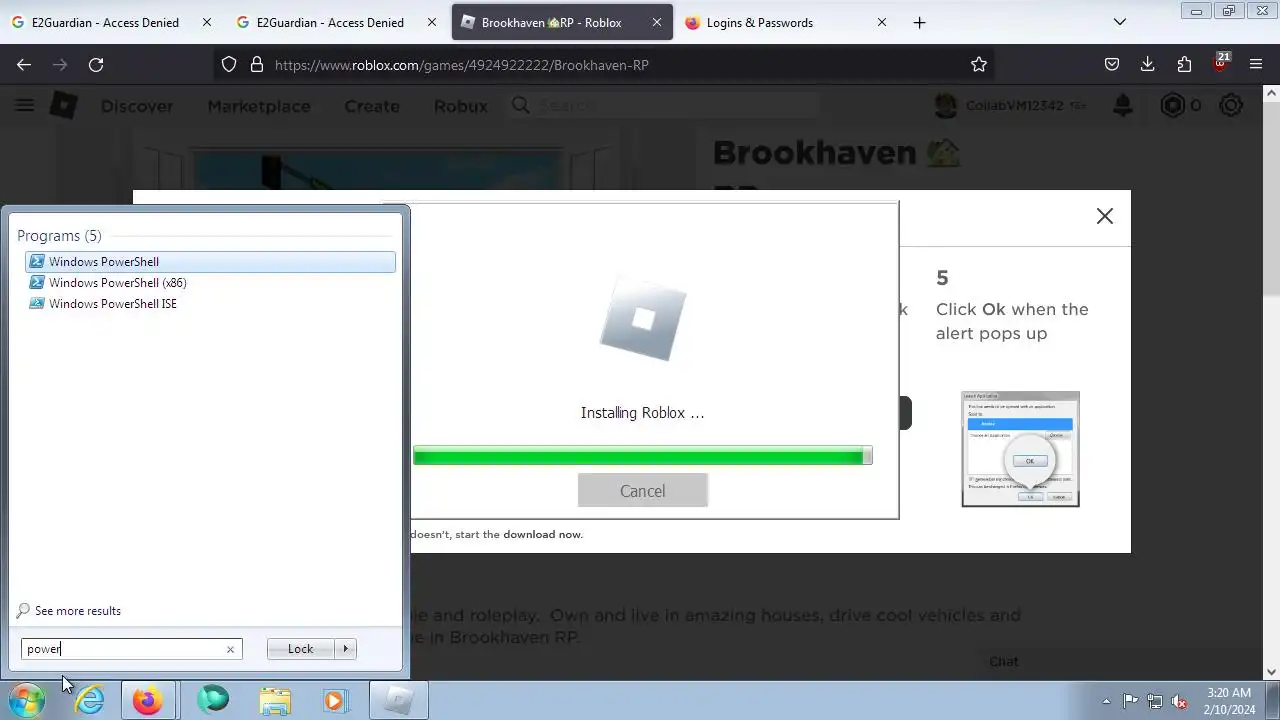This screenshot has width=1280, height=720.
Task: Close the Roblox download instructions dialog
Action: (x=1104, y=216)
